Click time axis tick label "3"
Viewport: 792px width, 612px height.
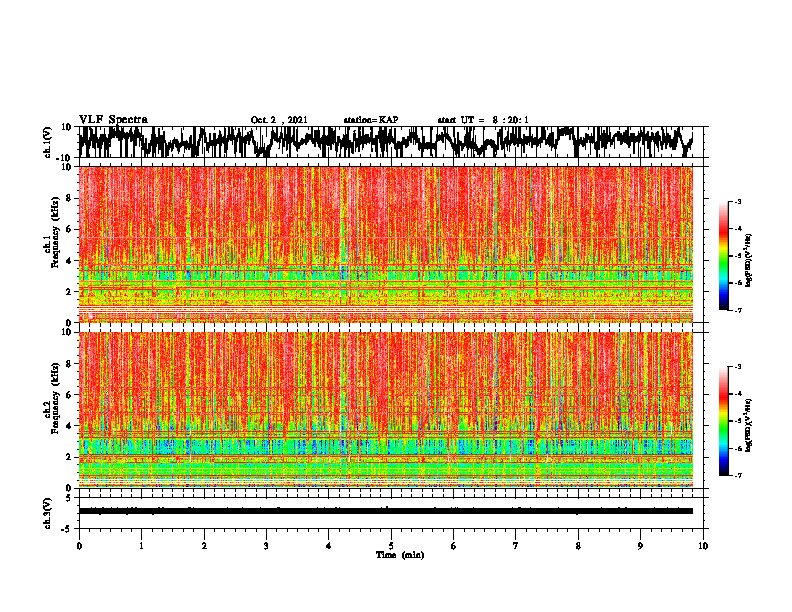pyautogui.click(x=266, y=546)
